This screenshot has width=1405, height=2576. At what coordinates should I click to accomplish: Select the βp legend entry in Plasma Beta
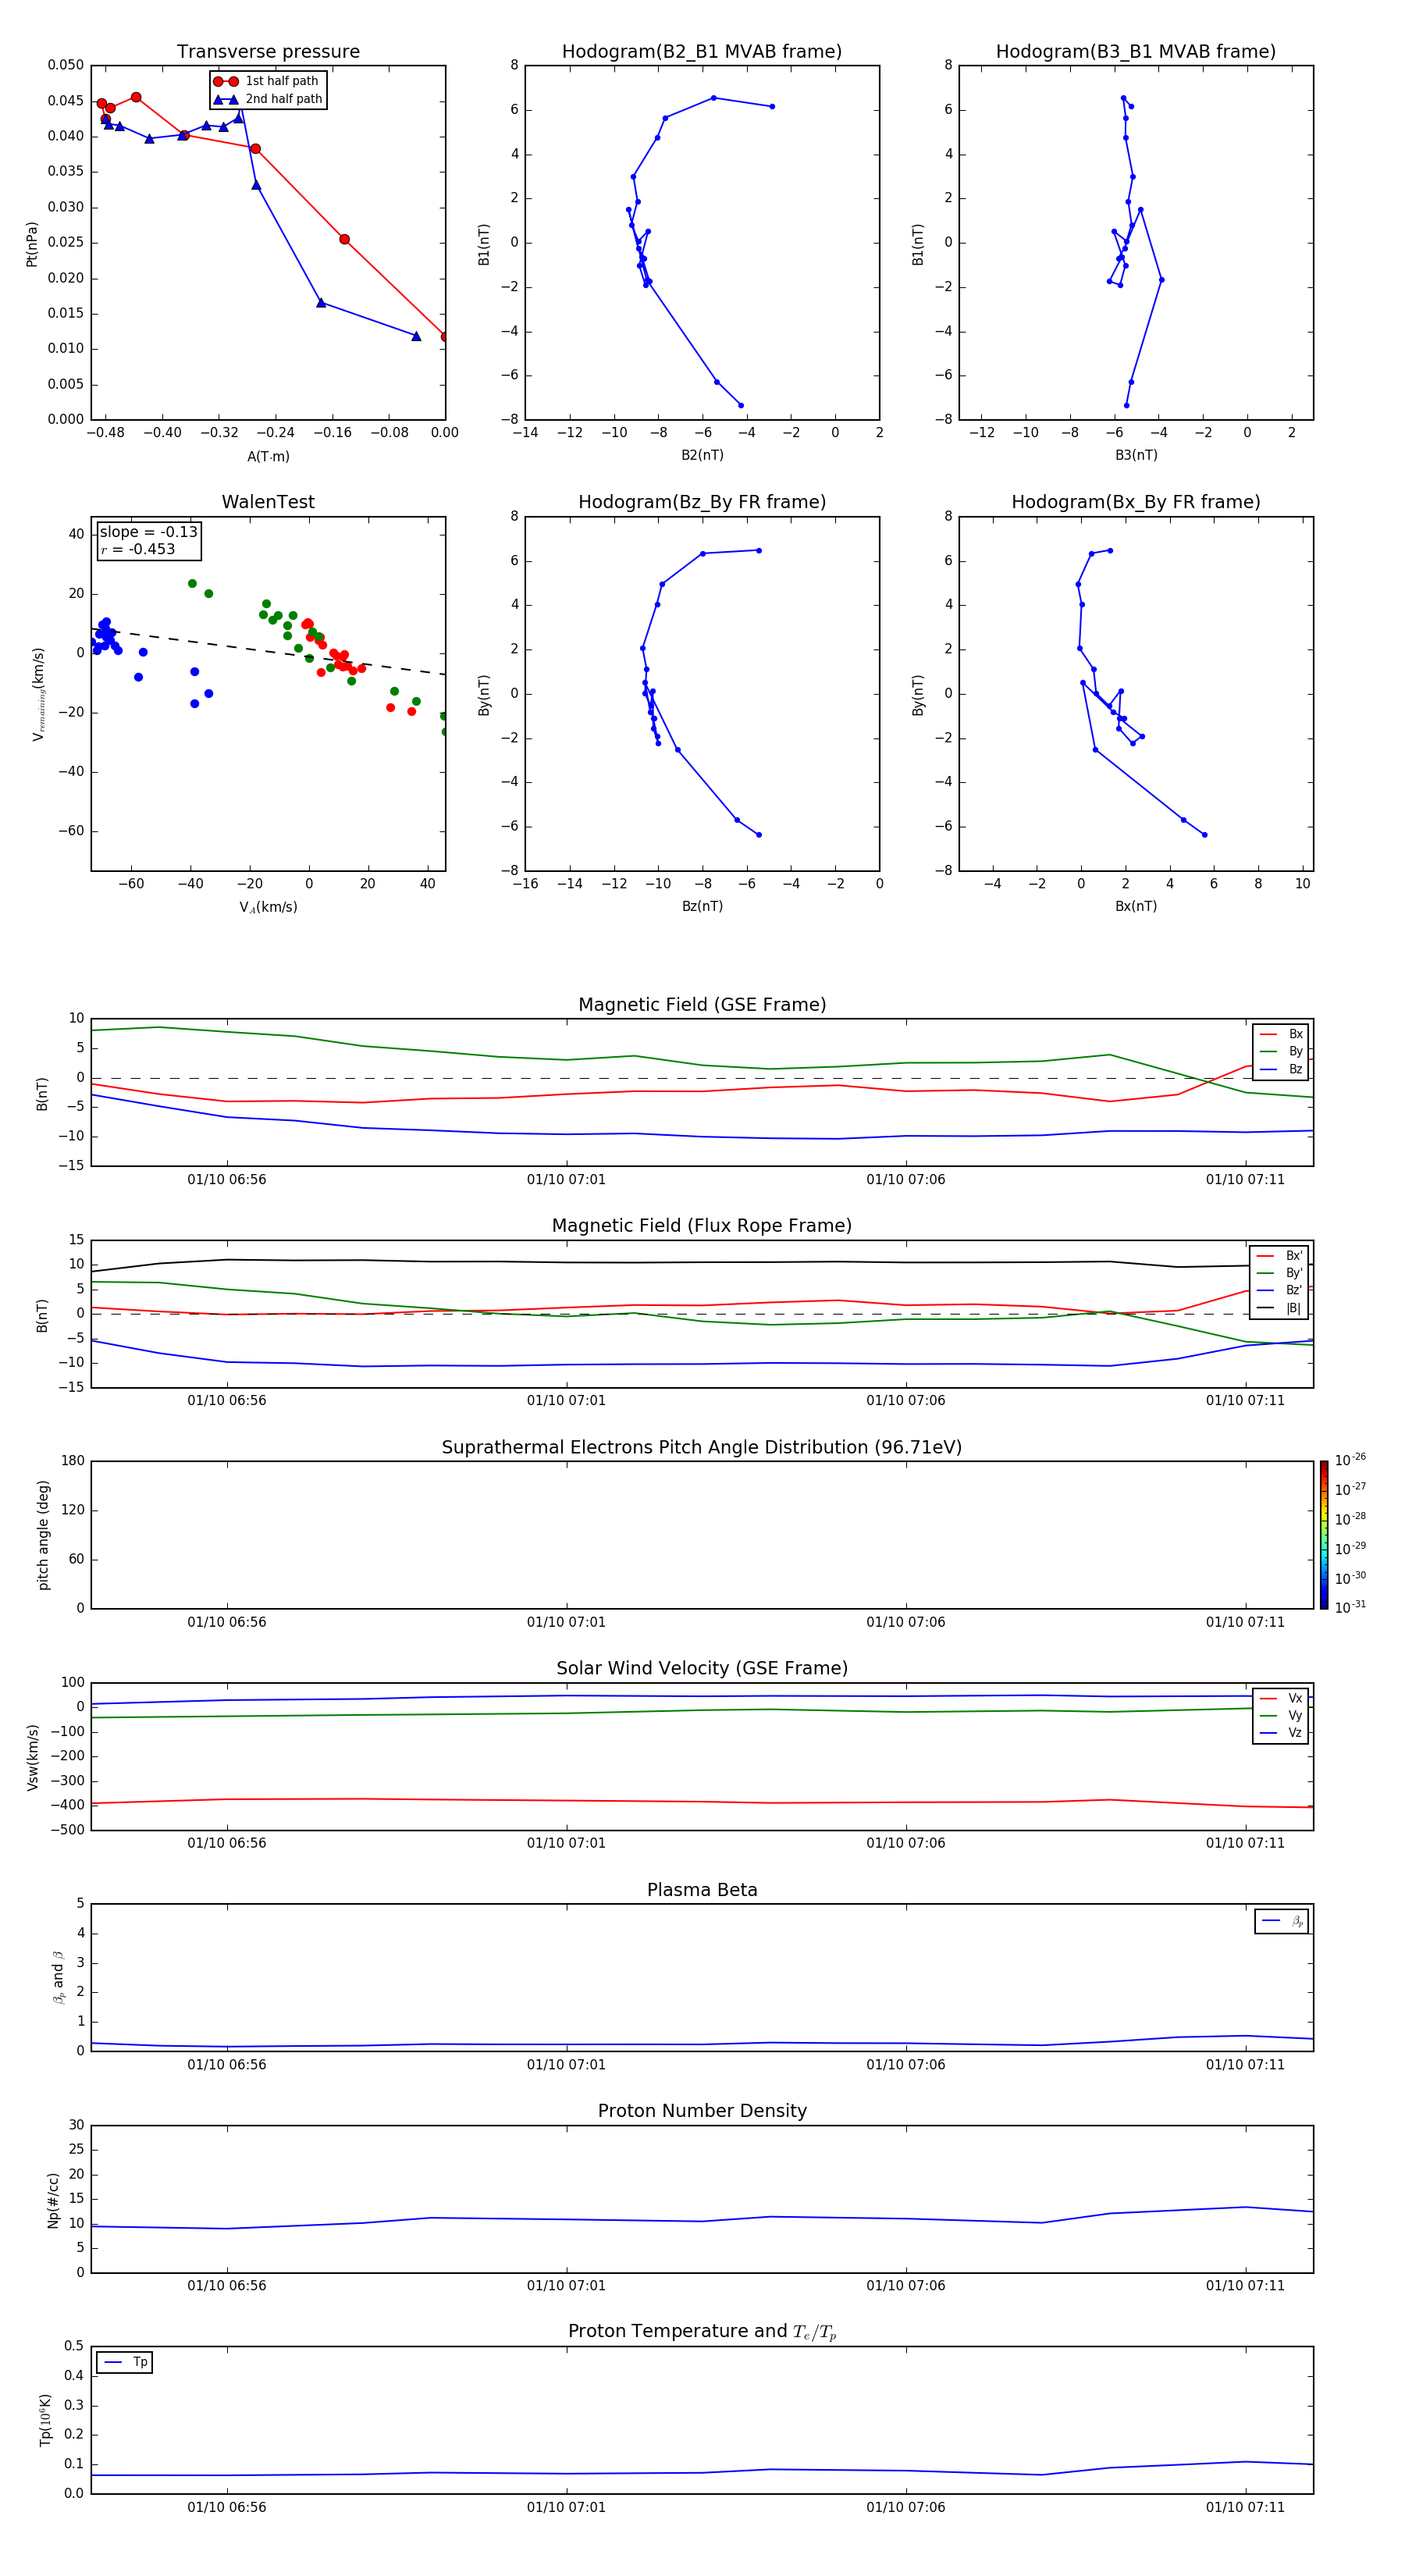1282,1921
